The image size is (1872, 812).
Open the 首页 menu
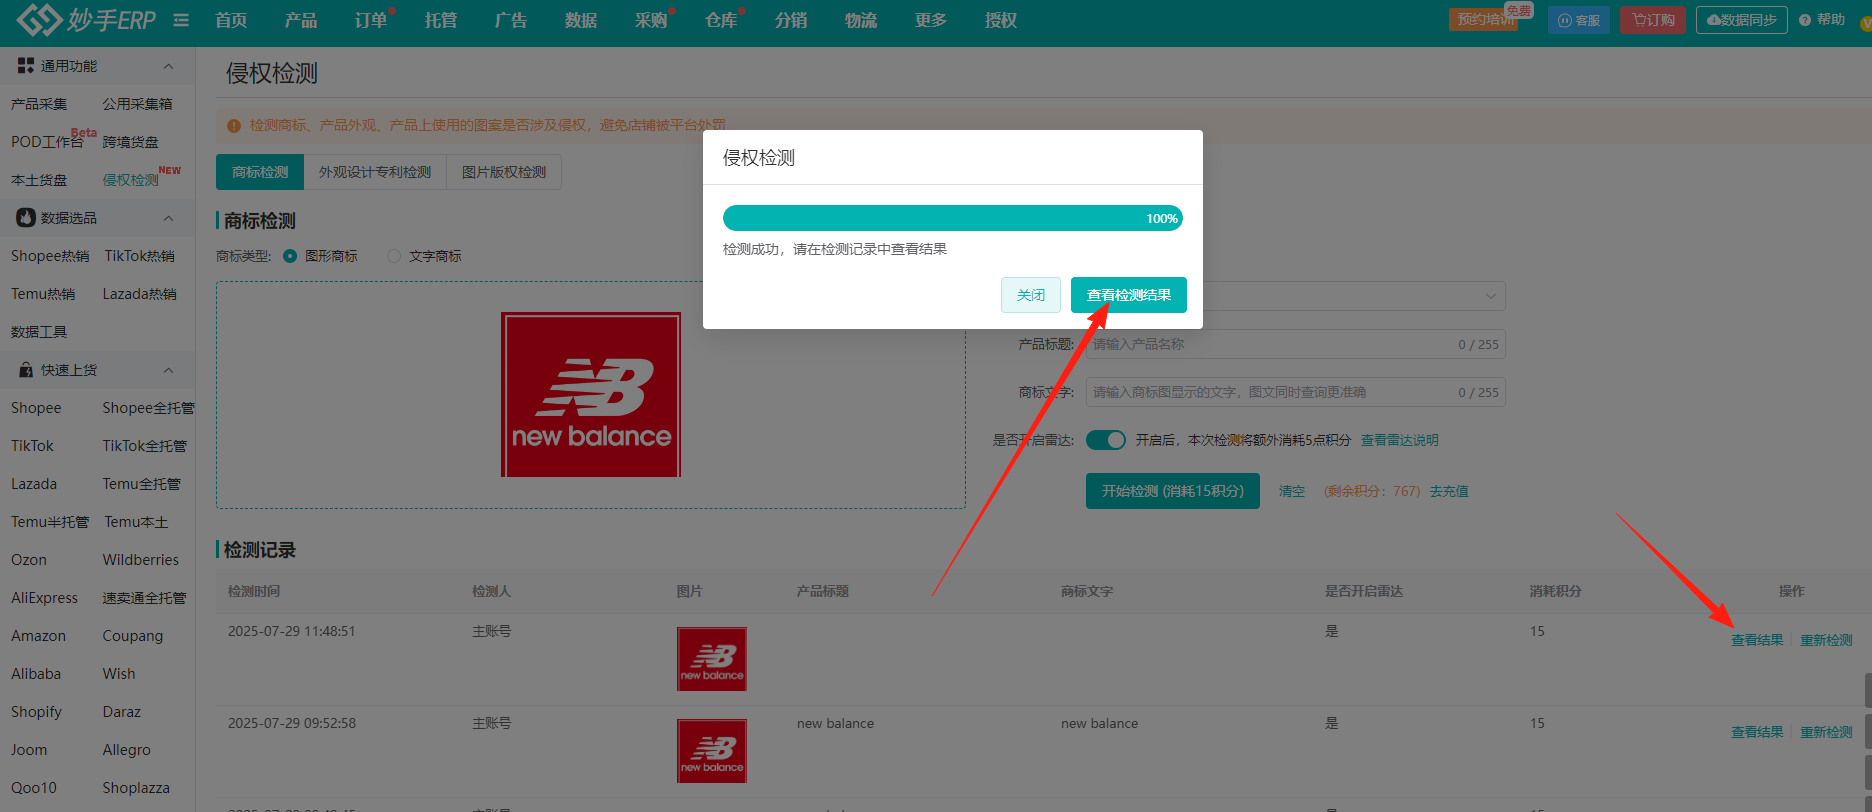pos(231,20)
